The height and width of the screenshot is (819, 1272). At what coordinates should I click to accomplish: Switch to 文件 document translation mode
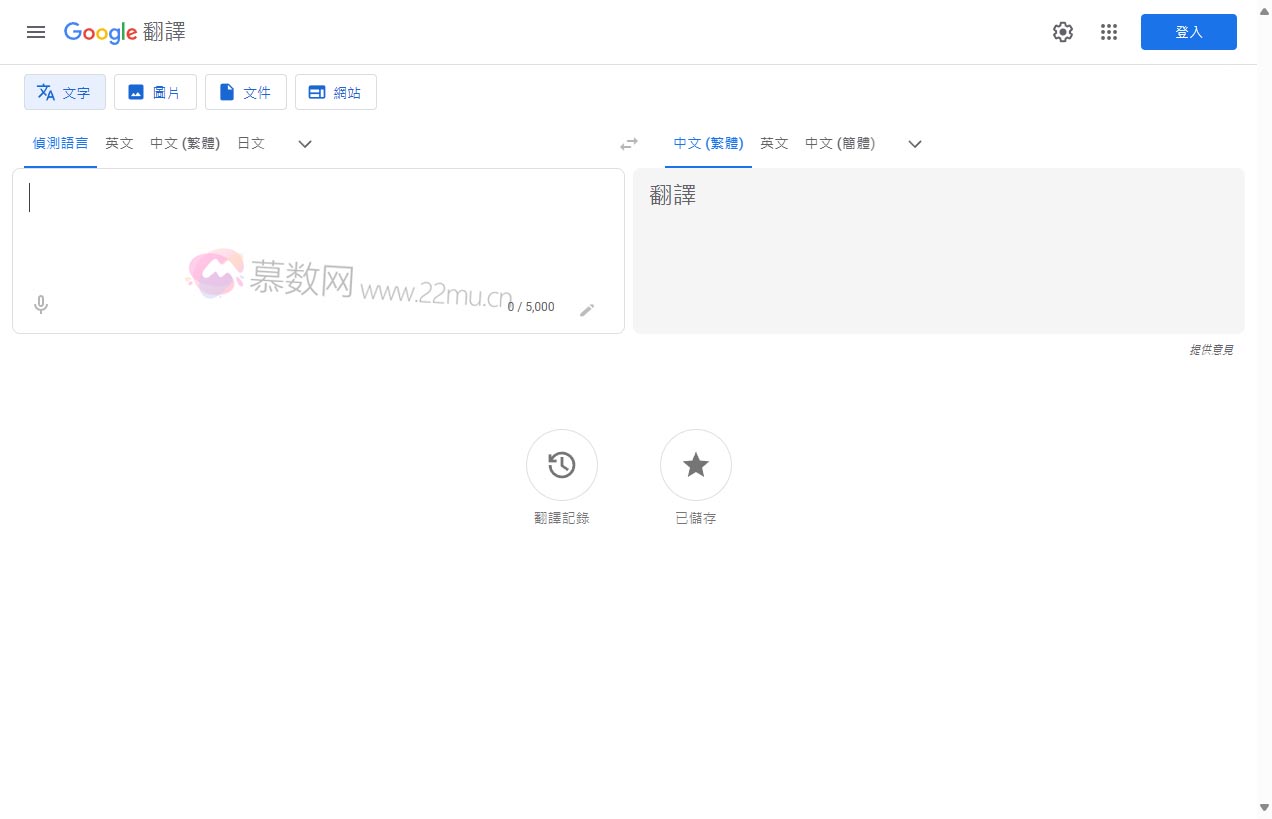coord(245,92)
